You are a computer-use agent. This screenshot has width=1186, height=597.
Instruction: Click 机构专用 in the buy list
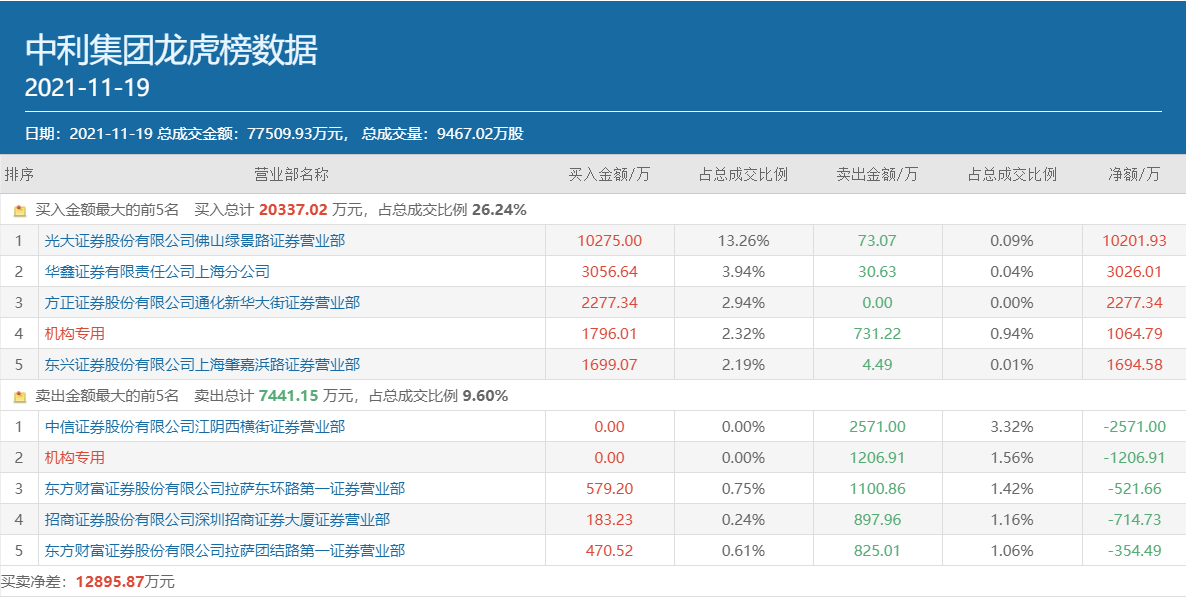pos(75,334)
